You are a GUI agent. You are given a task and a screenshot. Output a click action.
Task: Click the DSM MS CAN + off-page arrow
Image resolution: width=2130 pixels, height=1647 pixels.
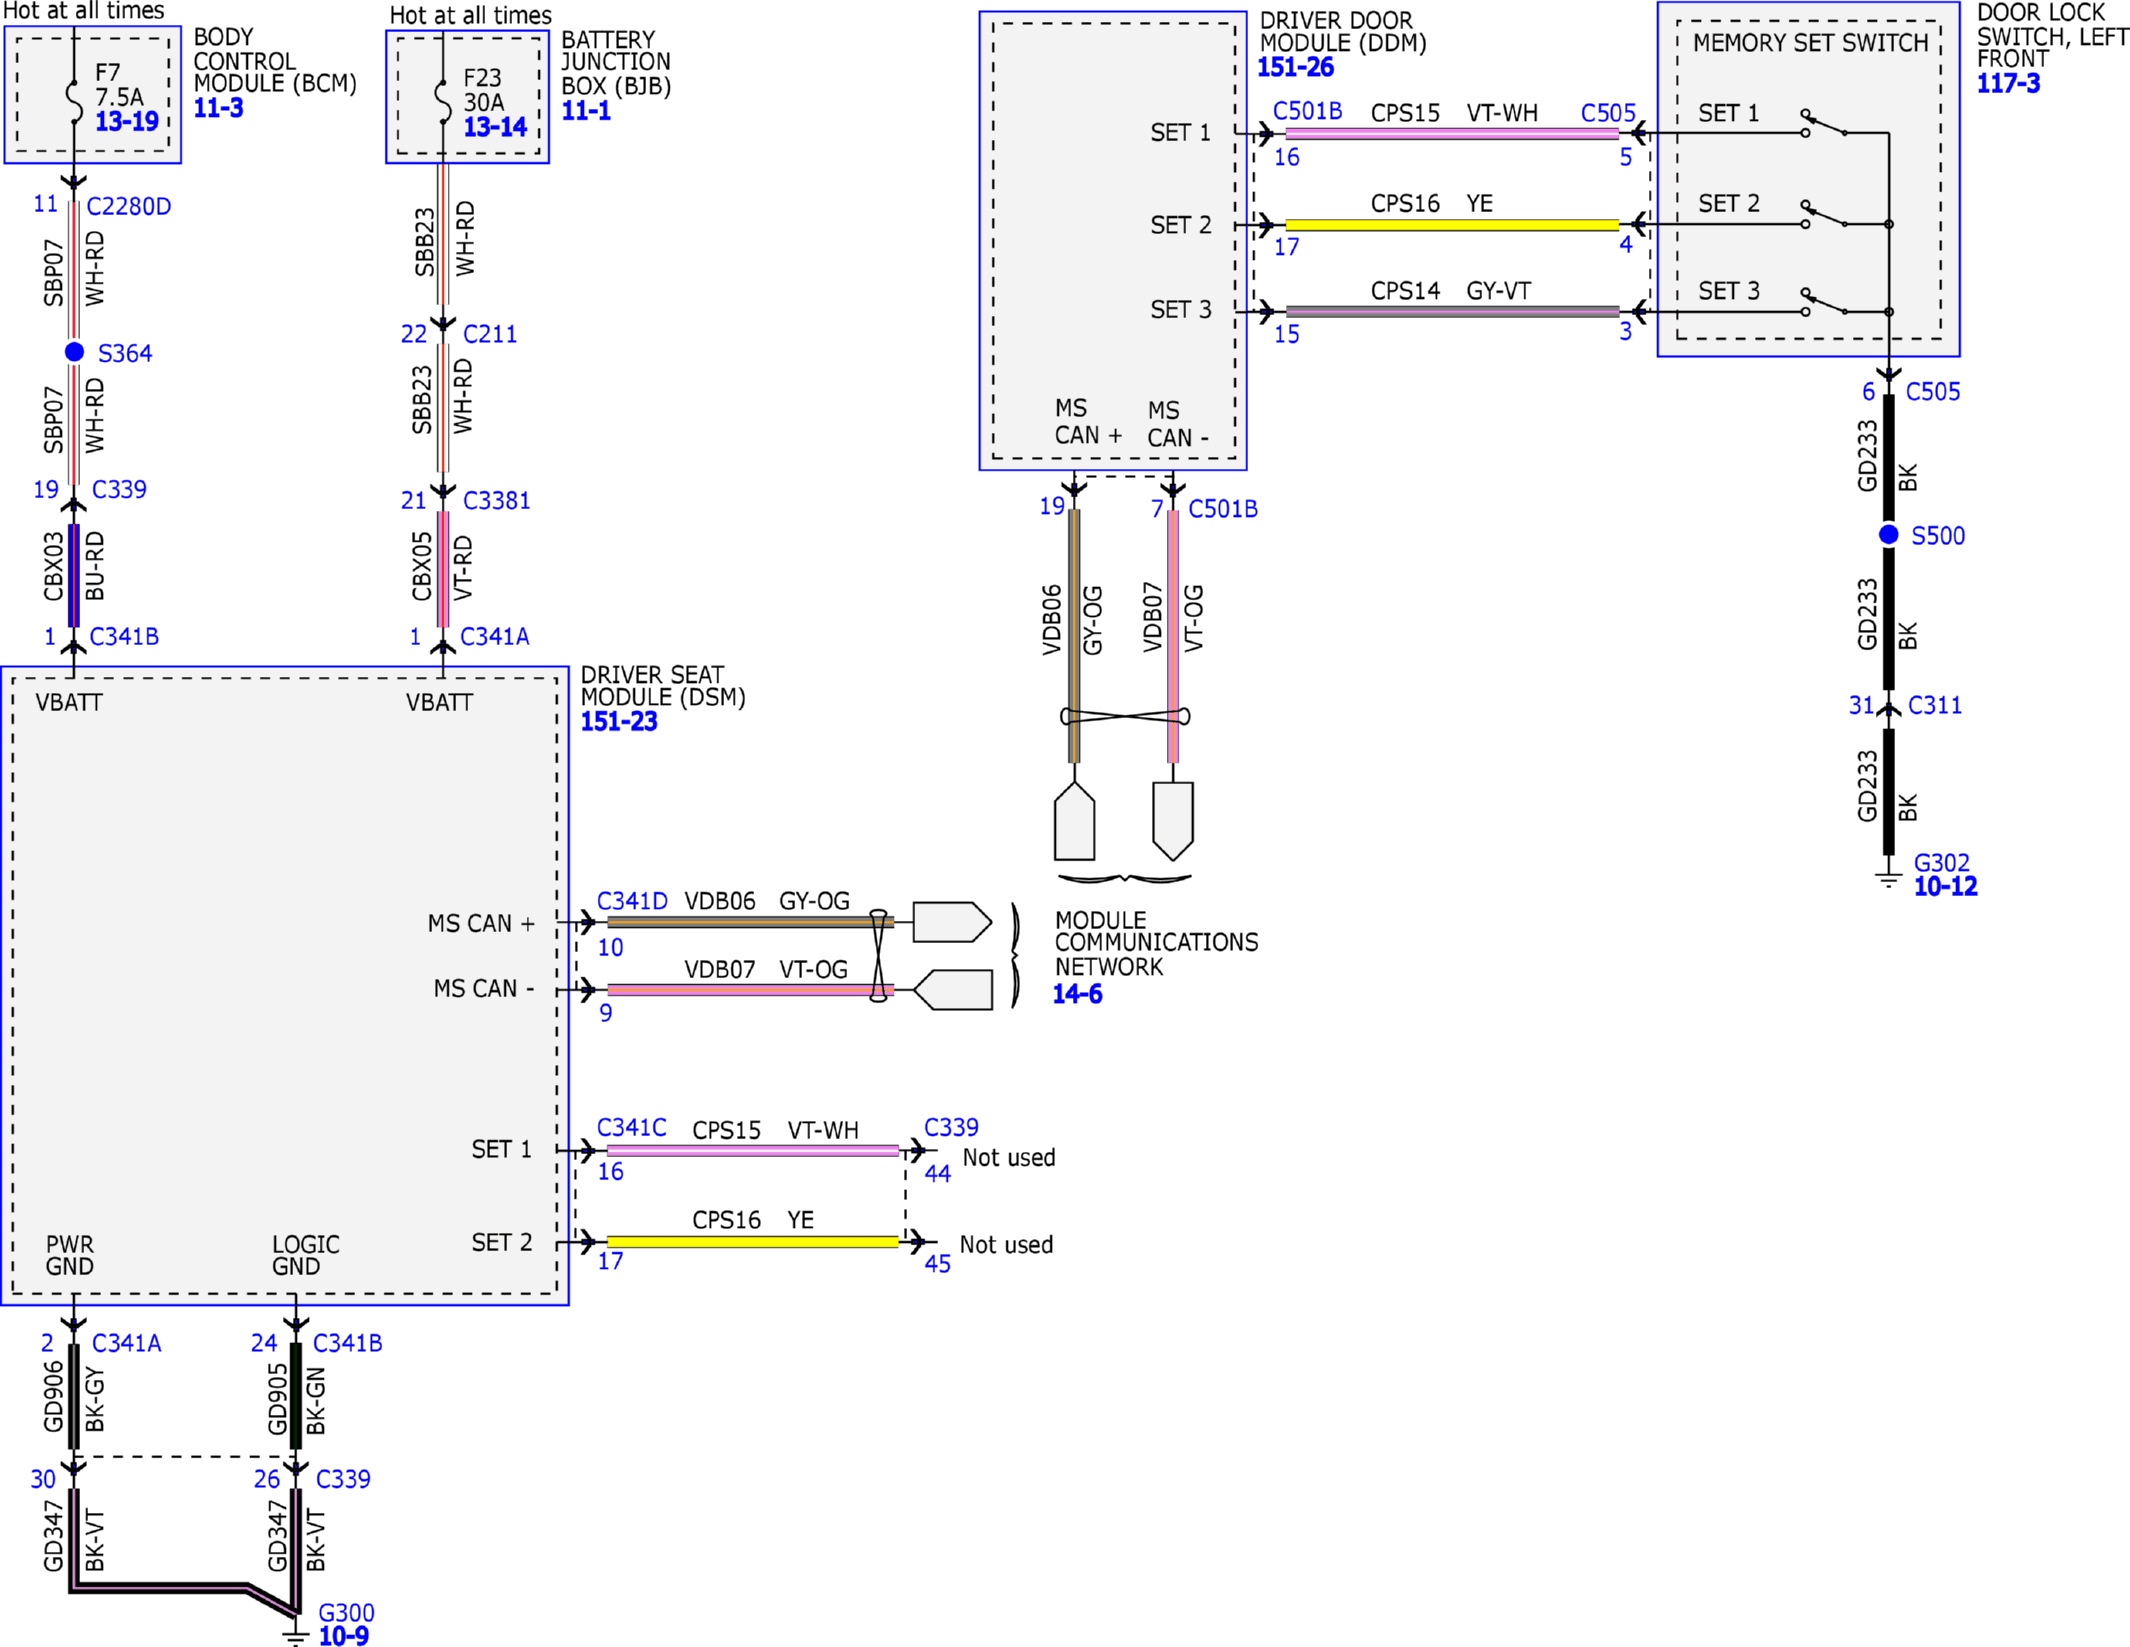tap(952, 922)
